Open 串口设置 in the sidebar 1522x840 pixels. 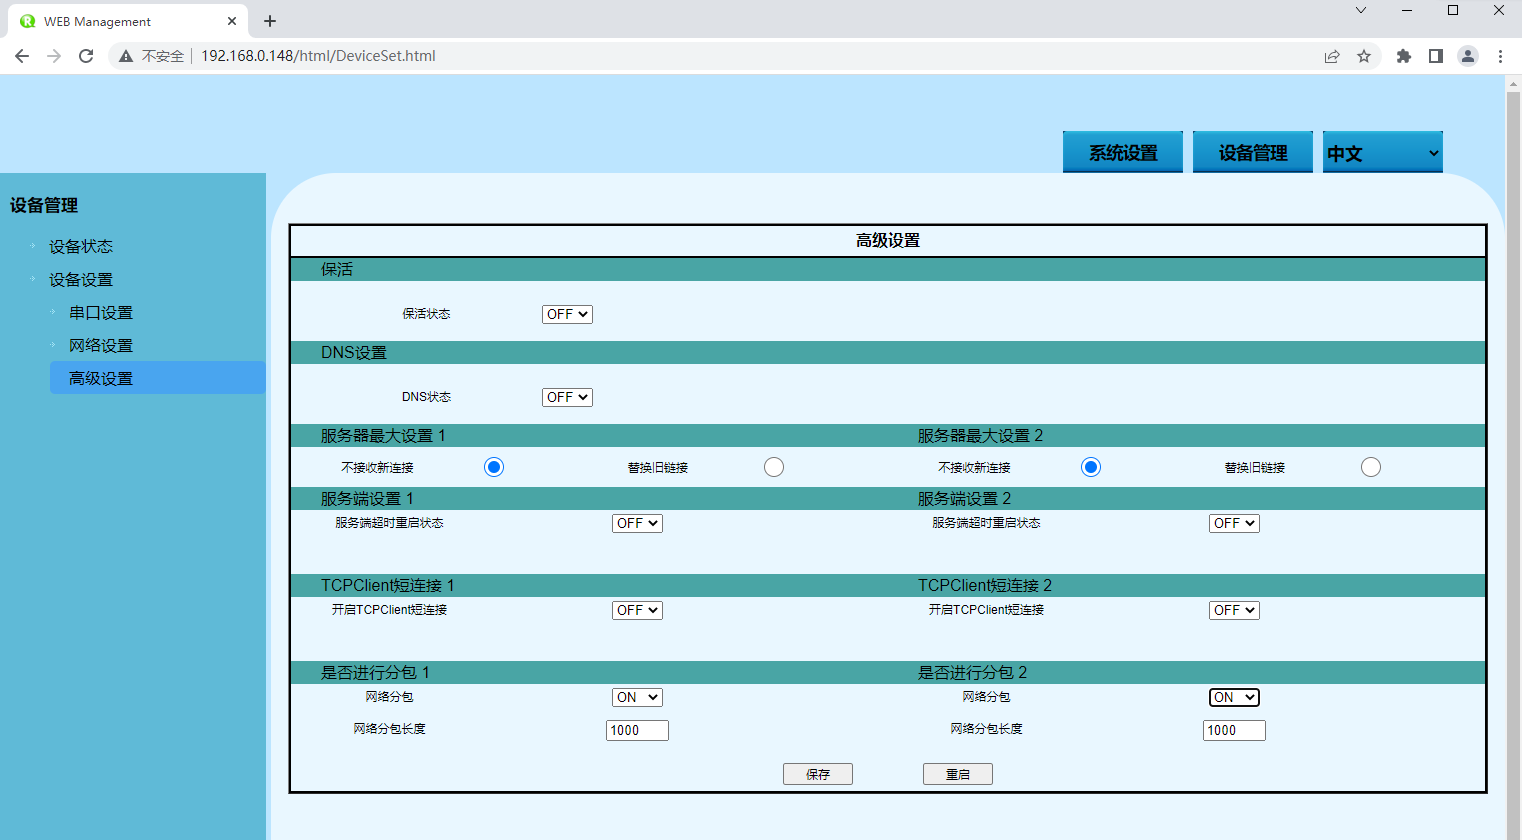(101, 313)
